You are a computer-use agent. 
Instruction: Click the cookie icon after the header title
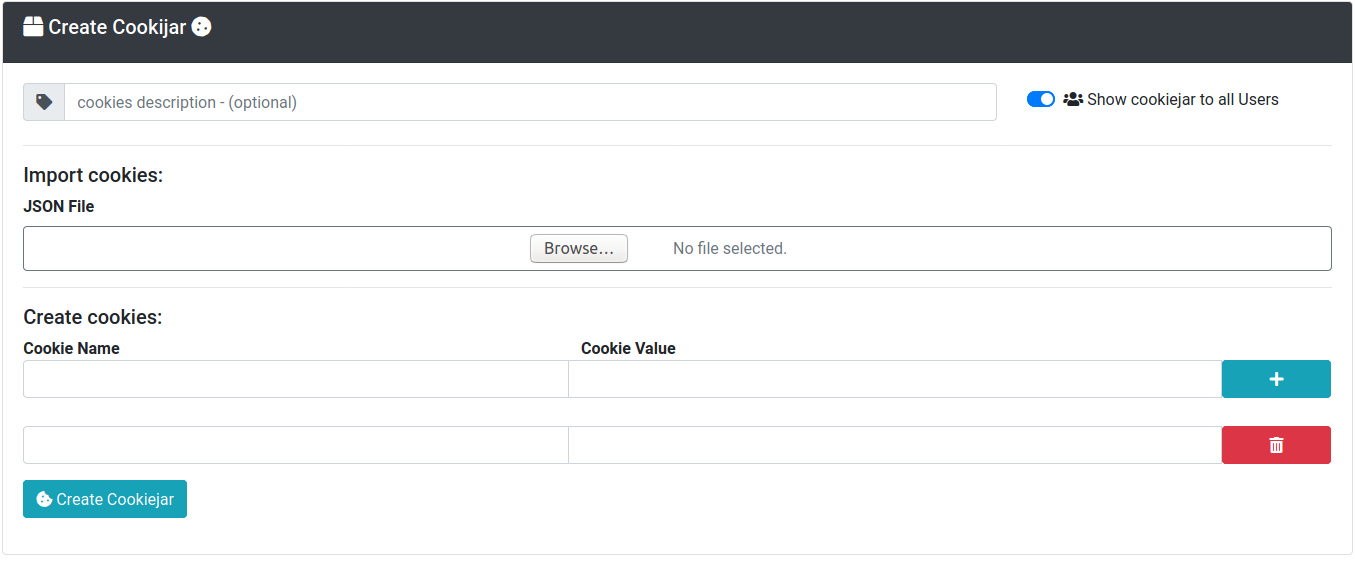pos(201,27)
